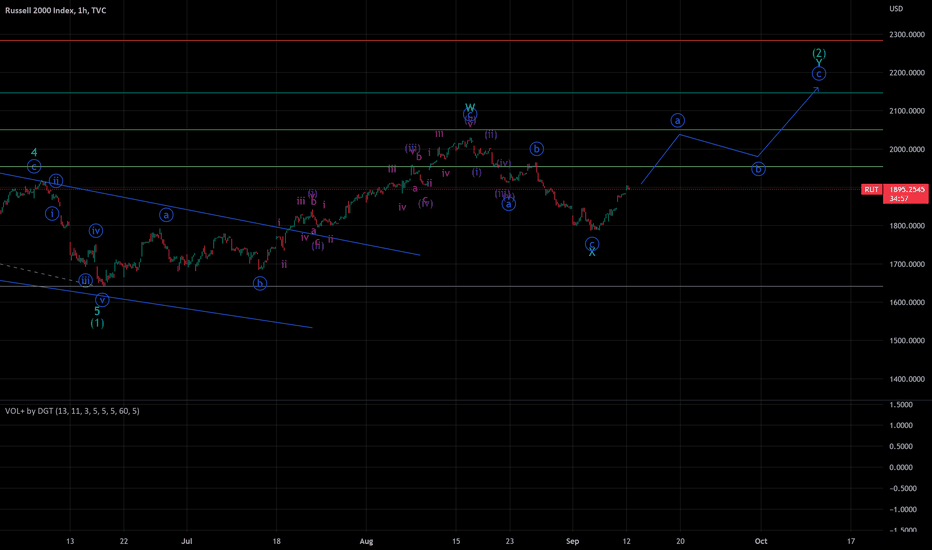Select the teal horizontal line below 2200
Screen dimensions: 932x550
coord(441,93)
